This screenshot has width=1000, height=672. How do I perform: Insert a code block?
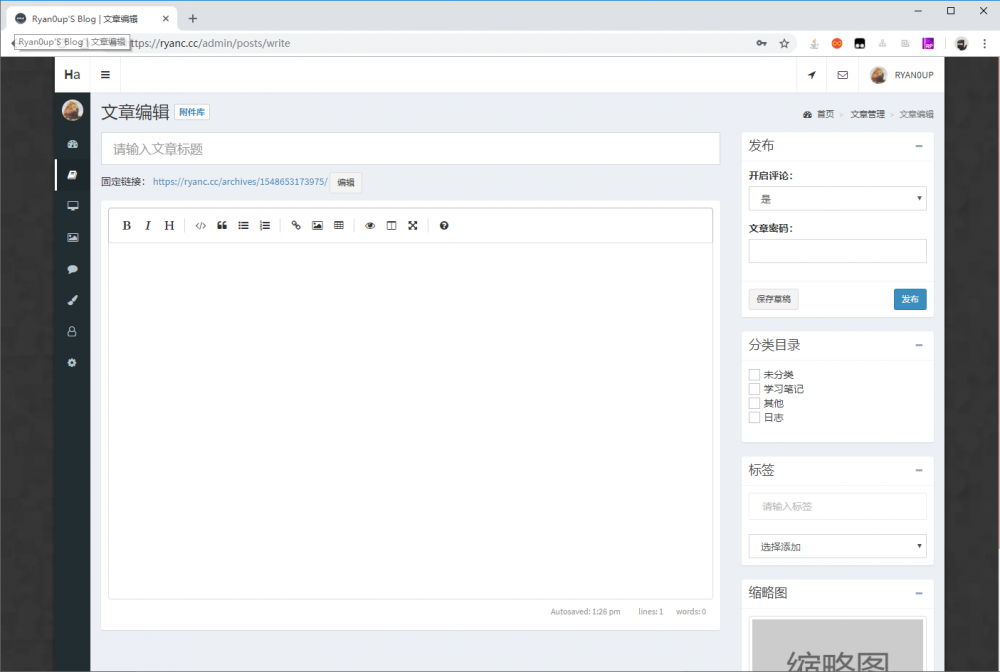tap(200, 225)
